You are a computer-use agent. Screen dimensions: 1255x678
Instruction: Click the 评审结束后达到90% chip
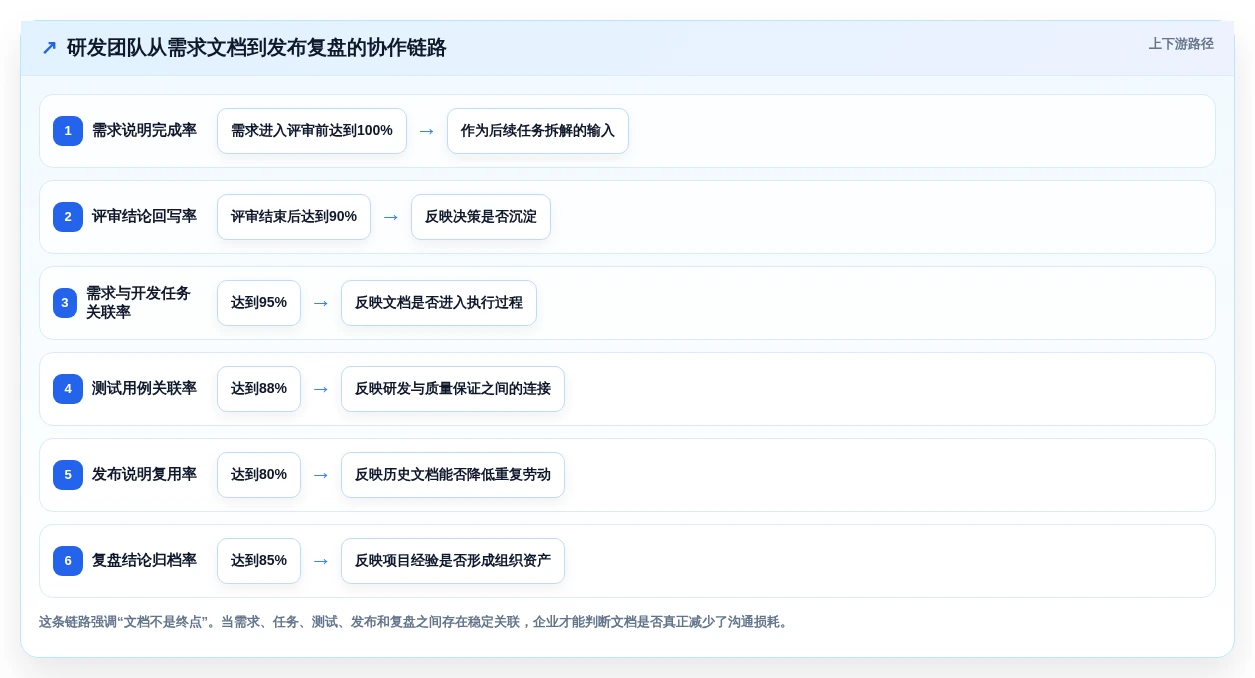click(x=294, y=217)
